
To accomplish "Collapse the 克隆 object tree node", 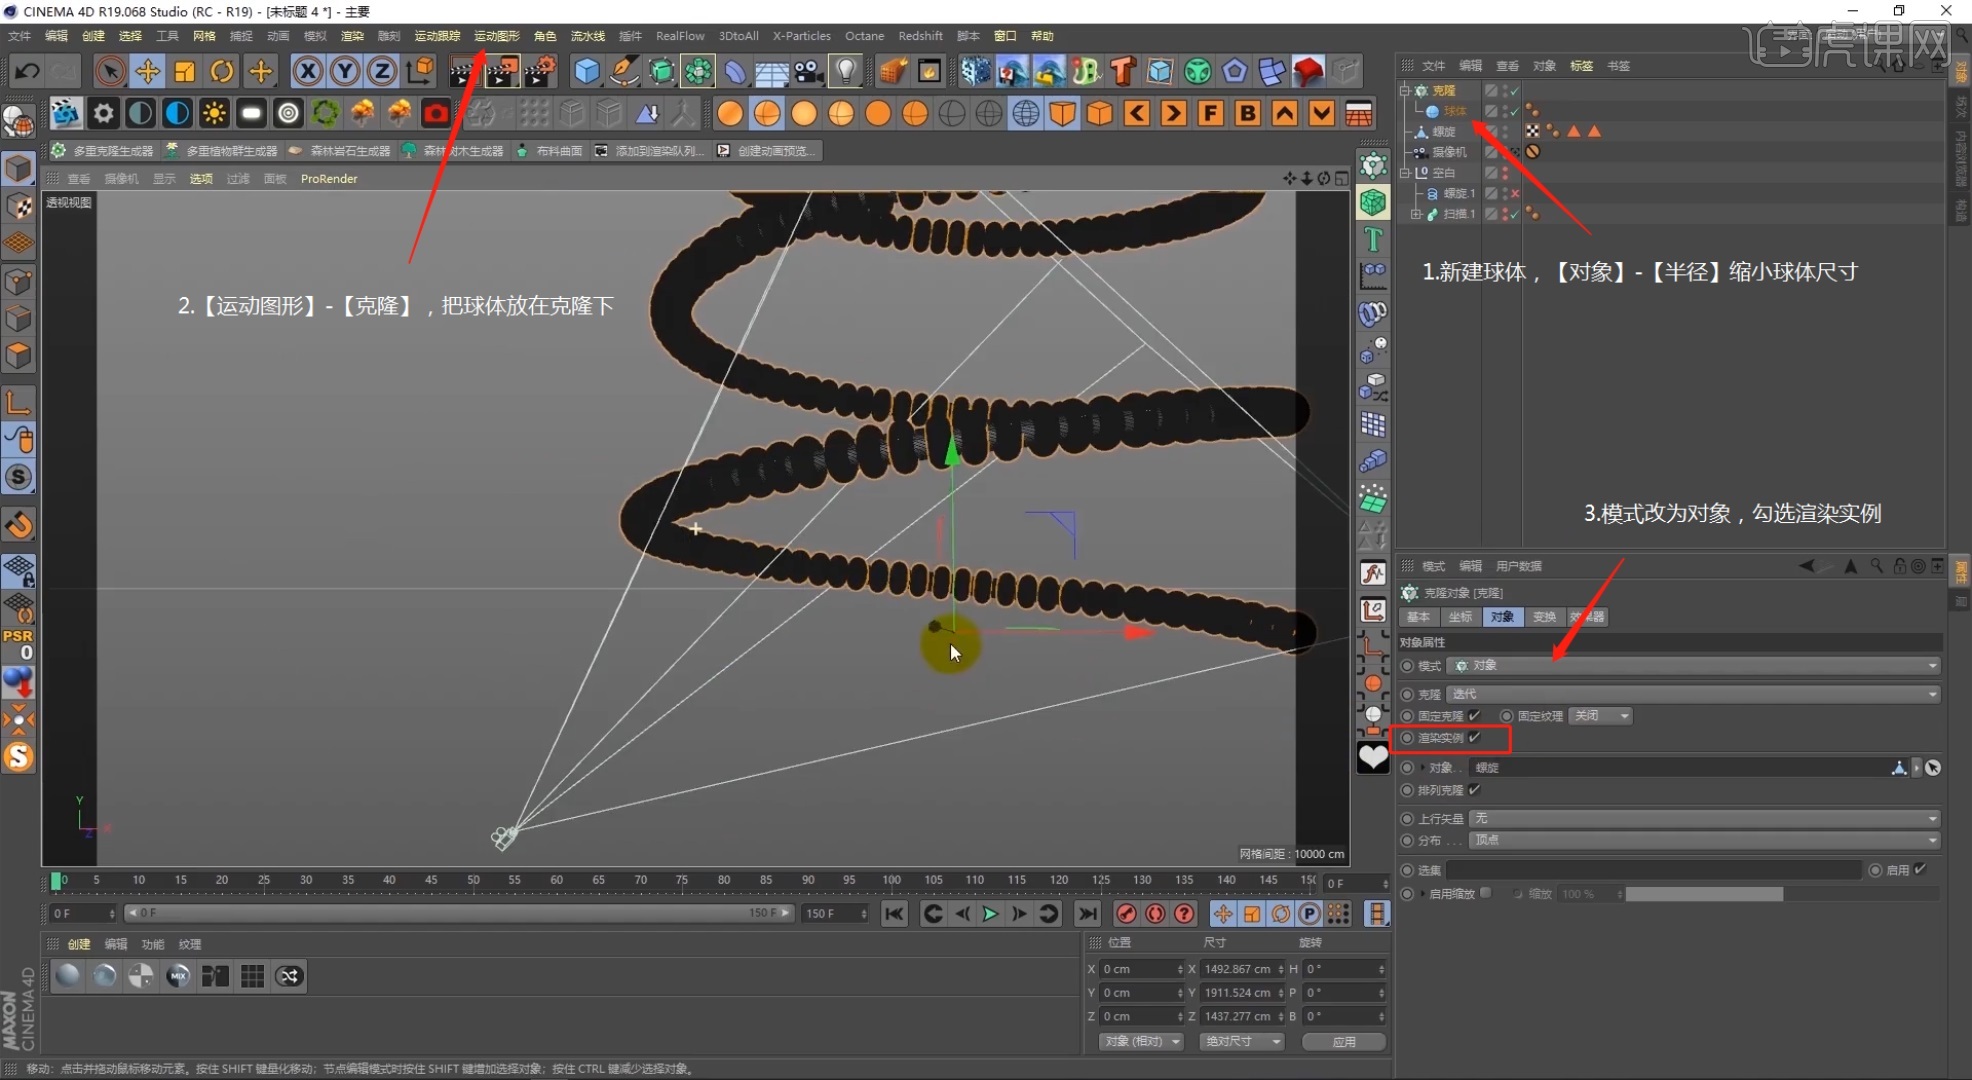I will point(1405,90).
